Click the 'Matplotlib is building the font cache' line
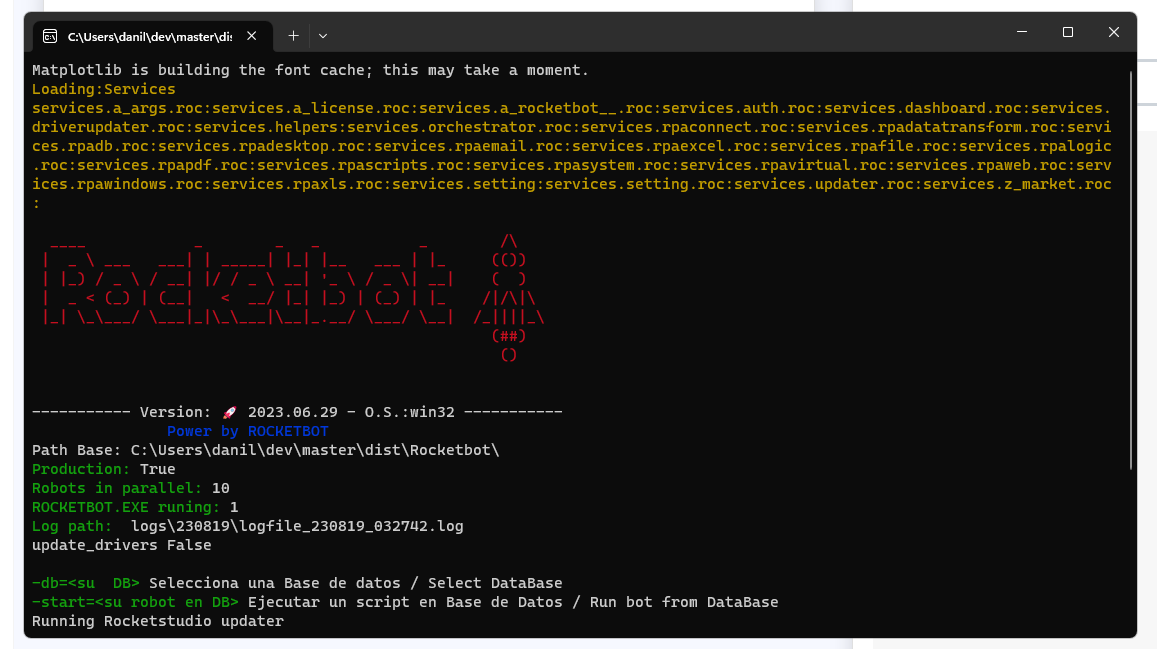This screenshot has height=649, width=1157. [311, 70]
